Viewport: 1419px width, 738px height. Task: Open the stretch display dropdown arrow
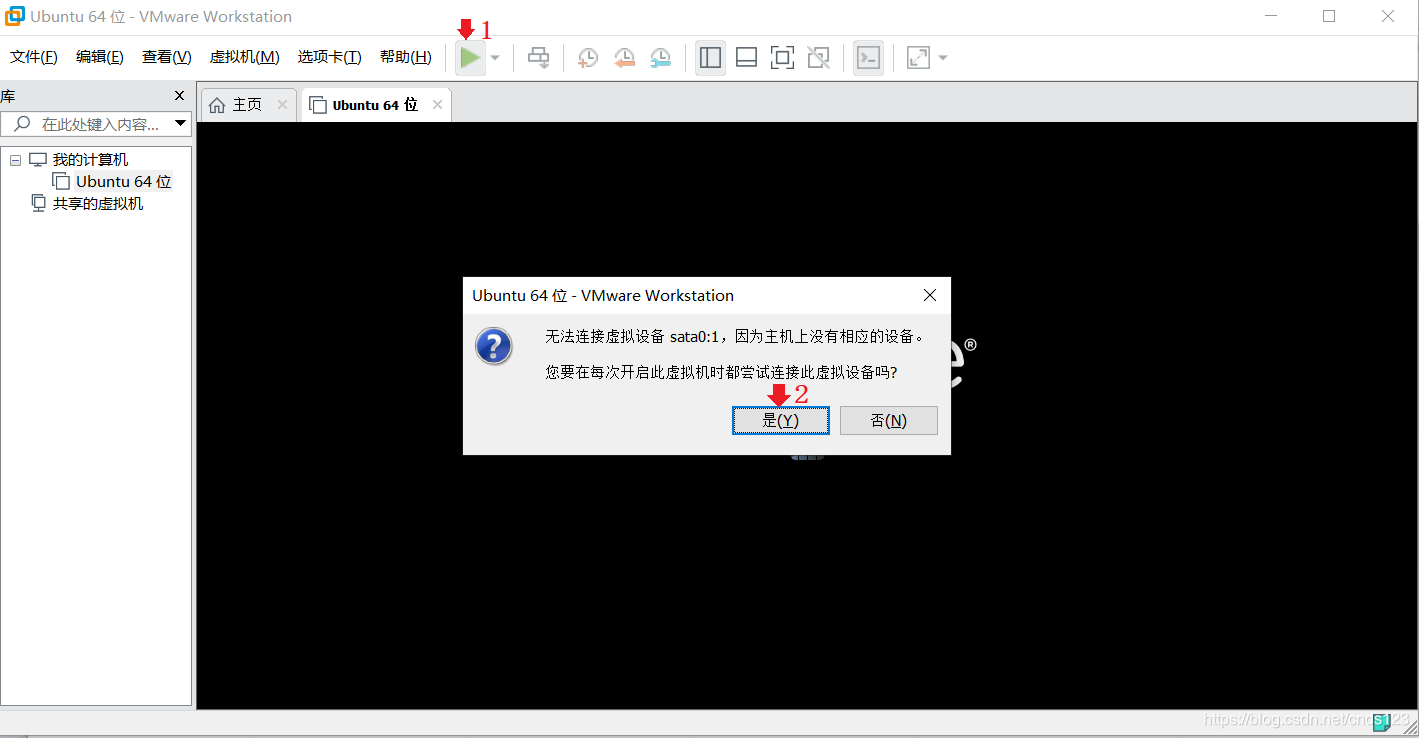pos(943,58)
